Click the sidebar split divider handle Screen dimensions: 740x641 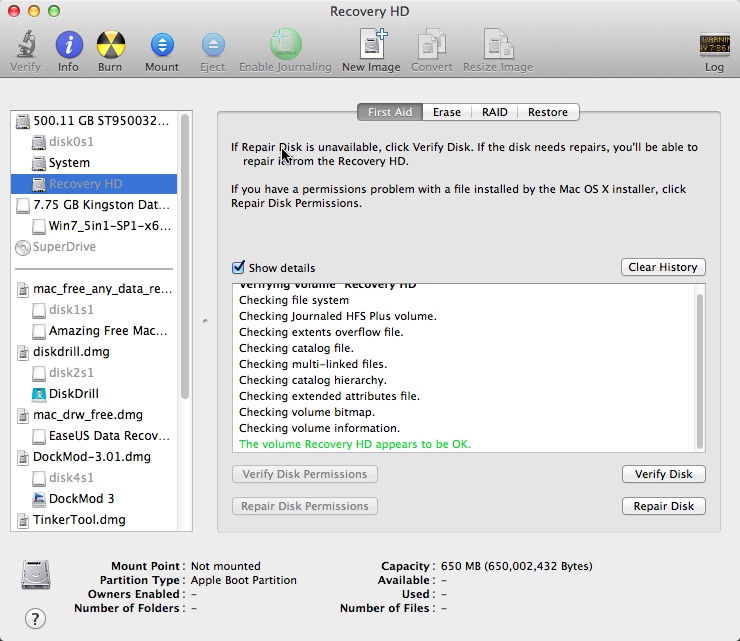click(205, 321)
